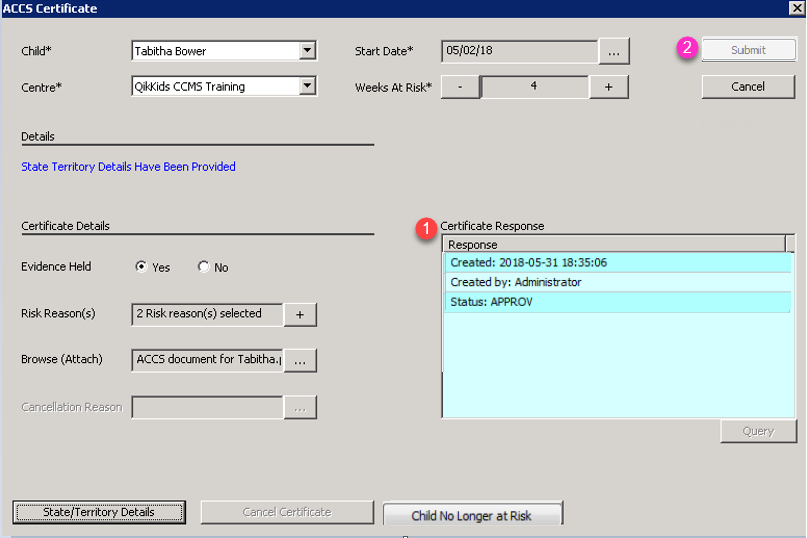Increase Weeks At Risk with plus button
The width and height of the screenshot is (807, 538).
pos(608,87)
